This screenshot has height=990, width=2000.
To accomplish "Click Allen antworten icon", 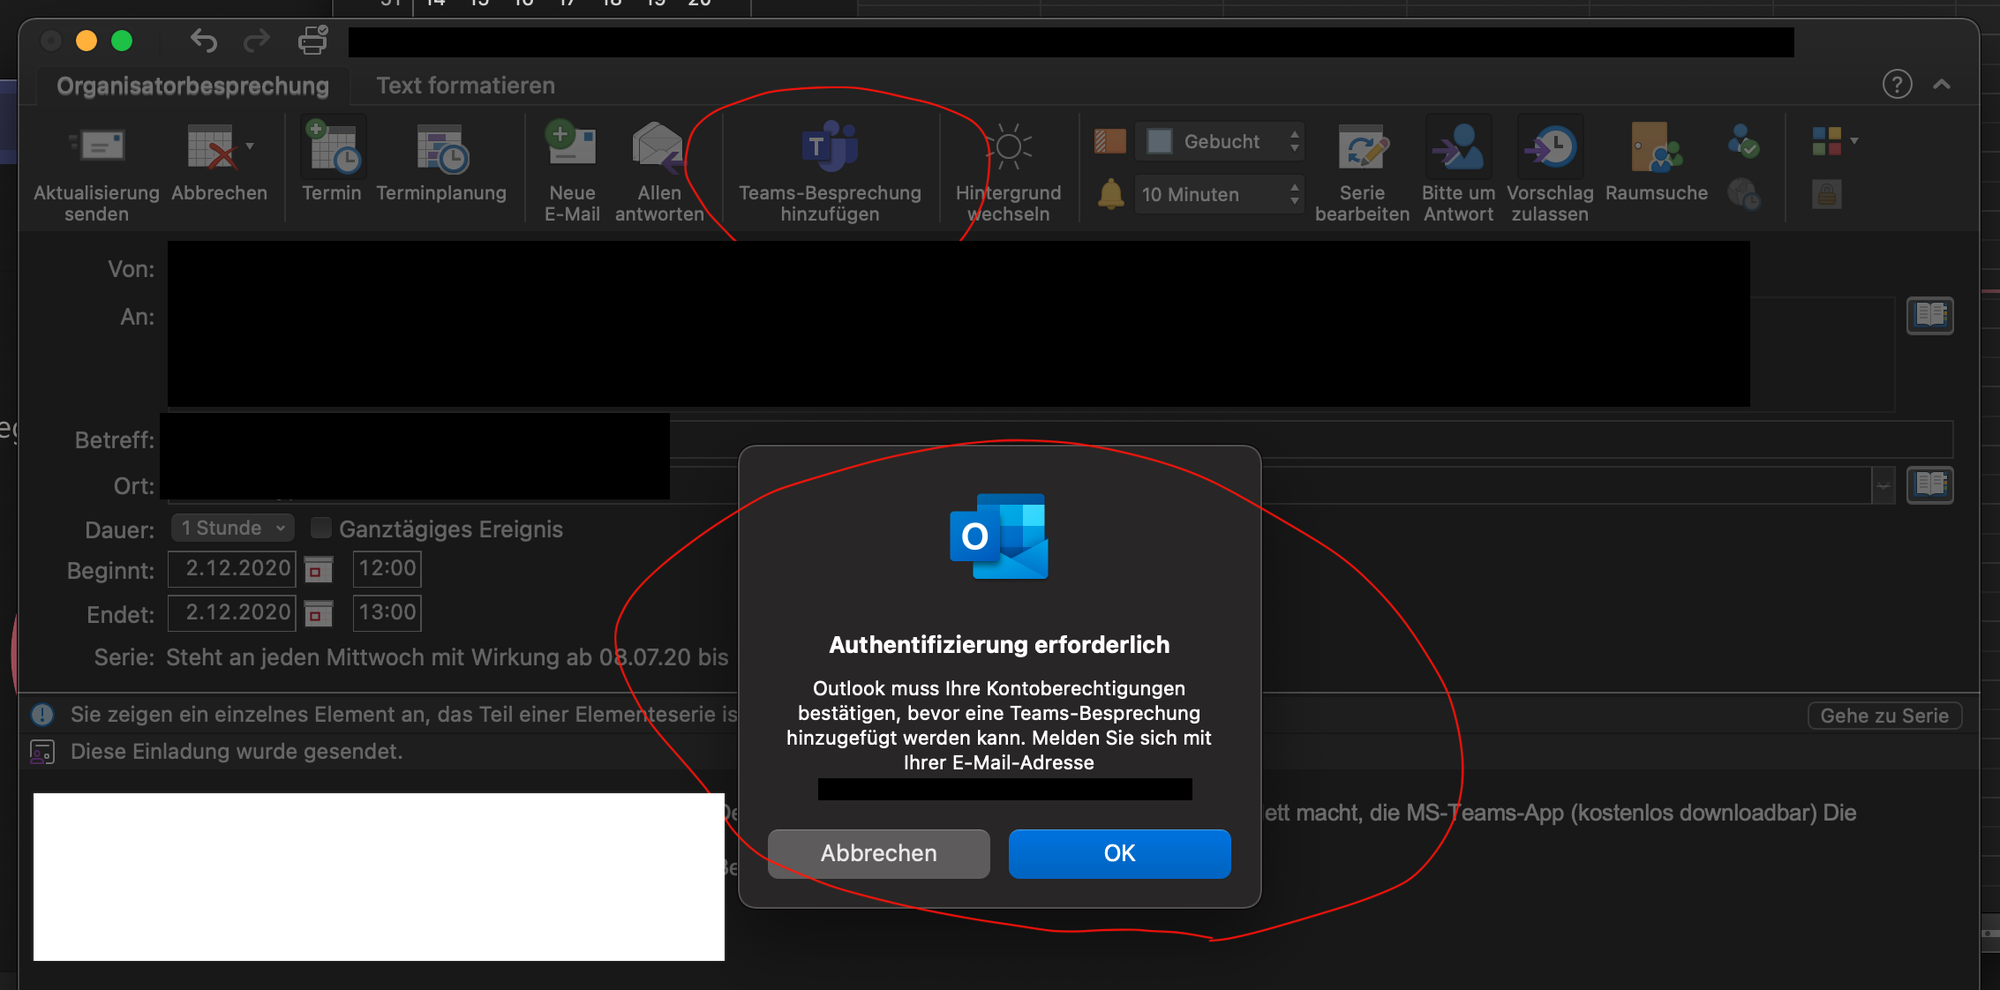I will pos(658,148).
